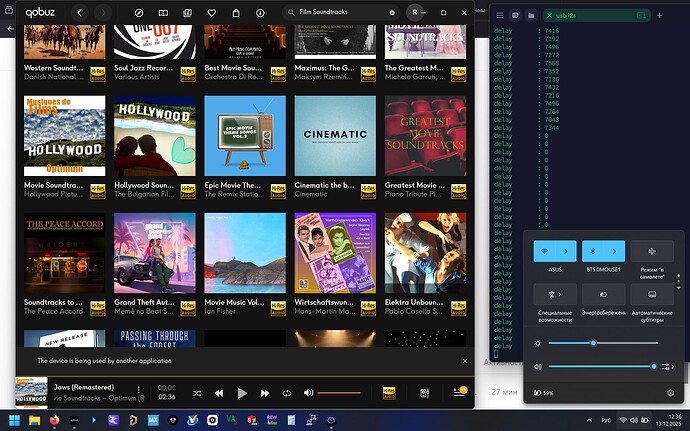
Task: Open Hi-Res audio quality selector in player
Action: [389, 393]
